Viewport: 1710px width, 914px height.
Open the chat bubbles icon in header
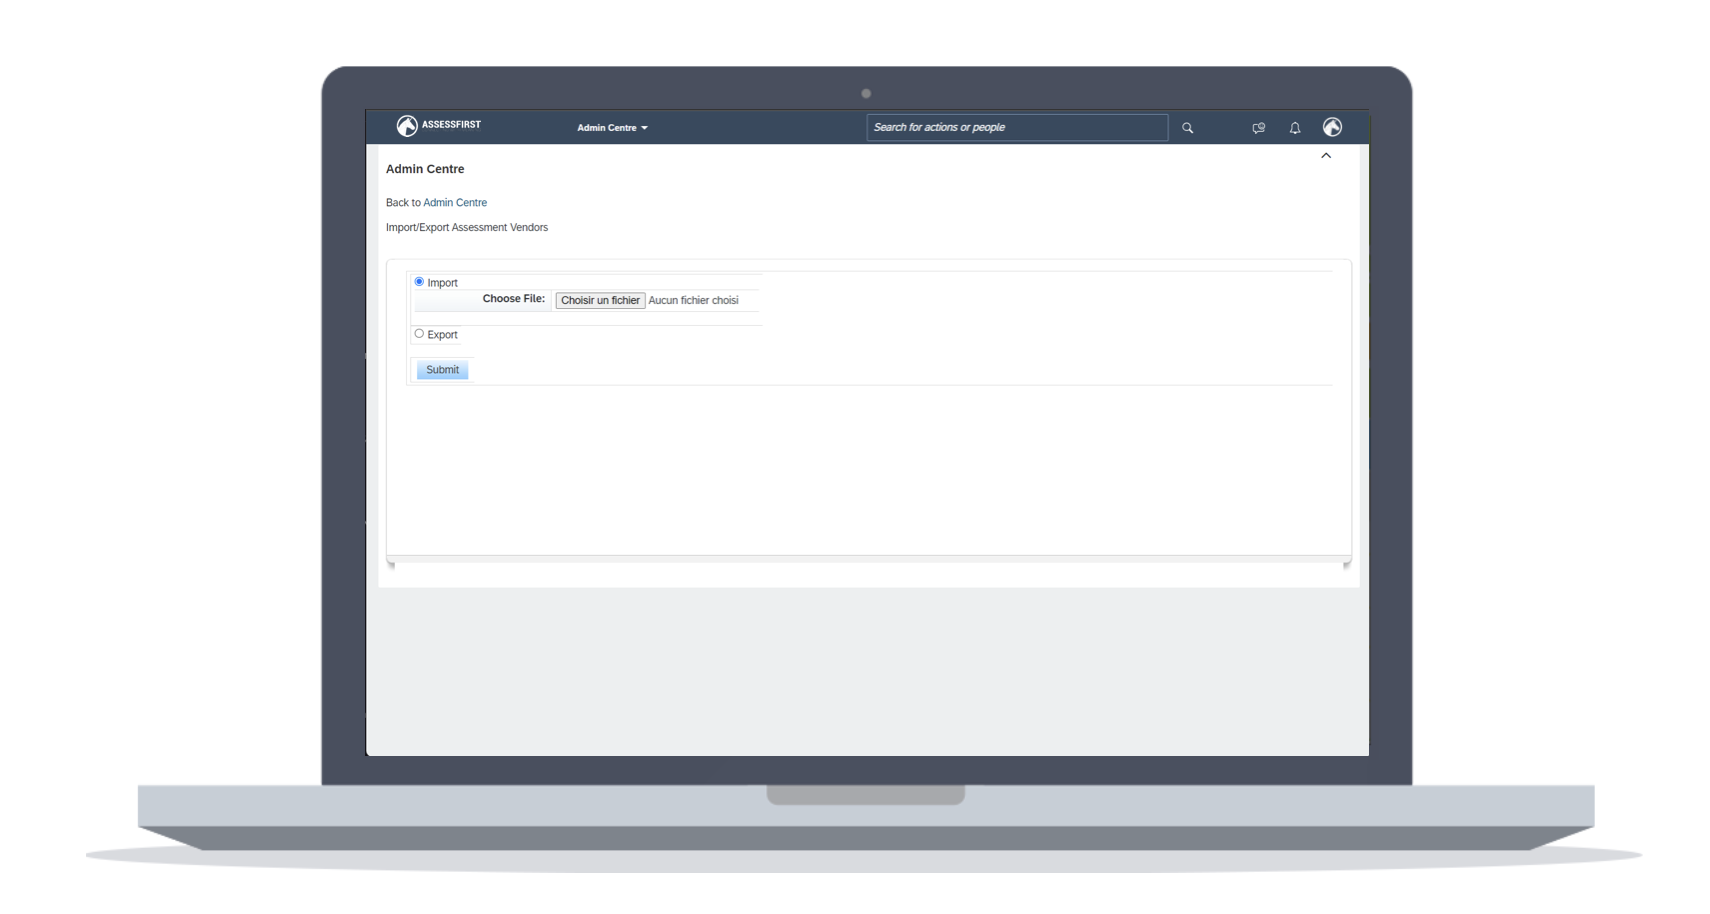click(x=1258, y=128)
